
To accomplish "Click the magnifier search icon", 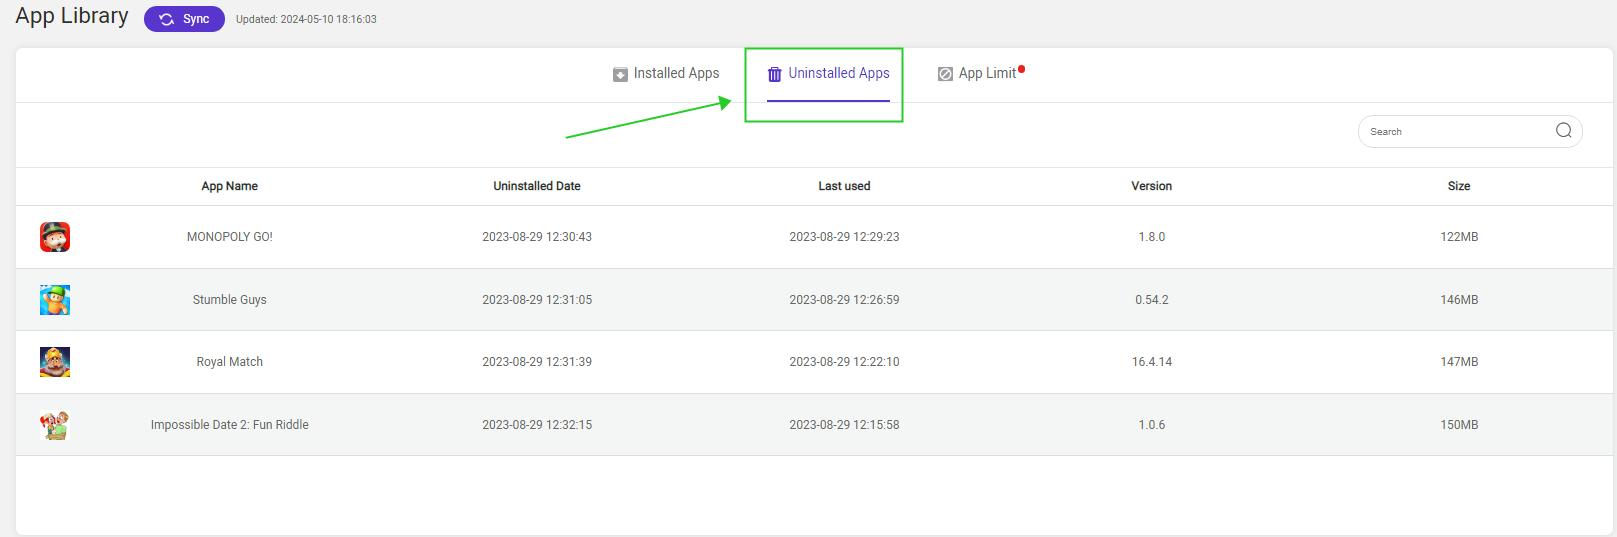I will click(1564, 131).
